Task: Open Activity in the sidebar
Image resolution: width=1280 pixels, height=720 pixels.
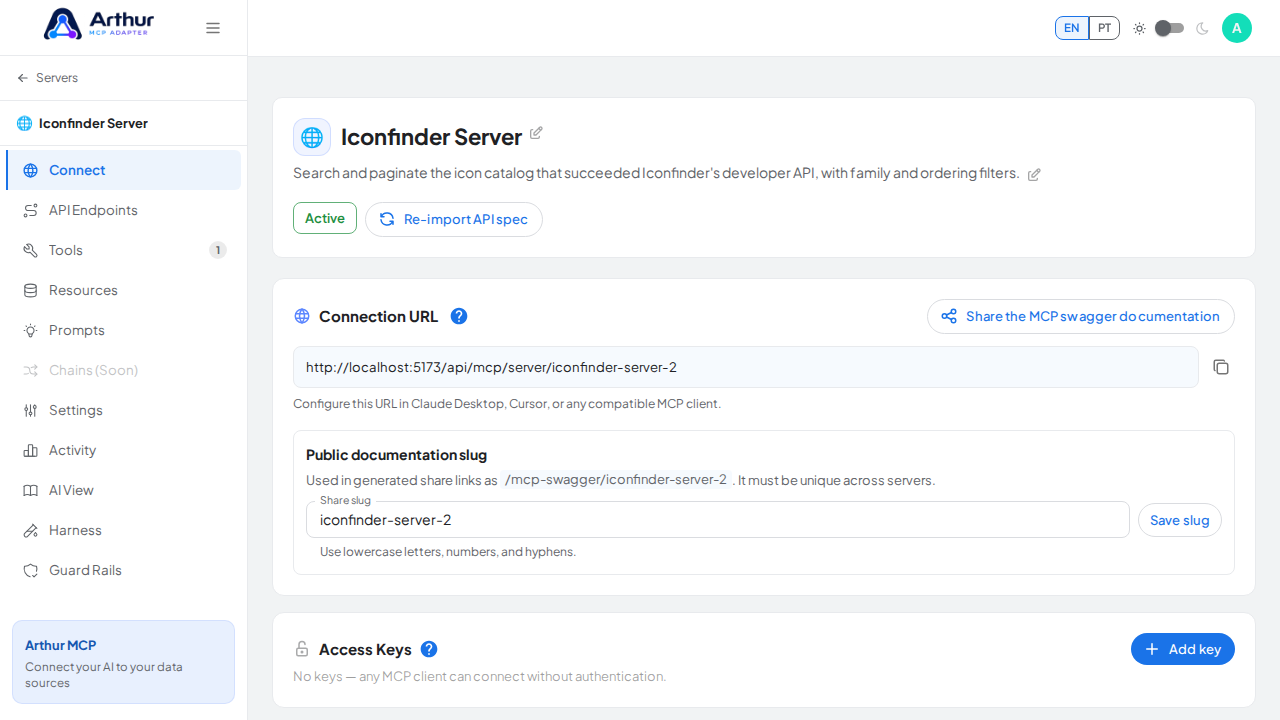Action: click(x=123, y=450)
